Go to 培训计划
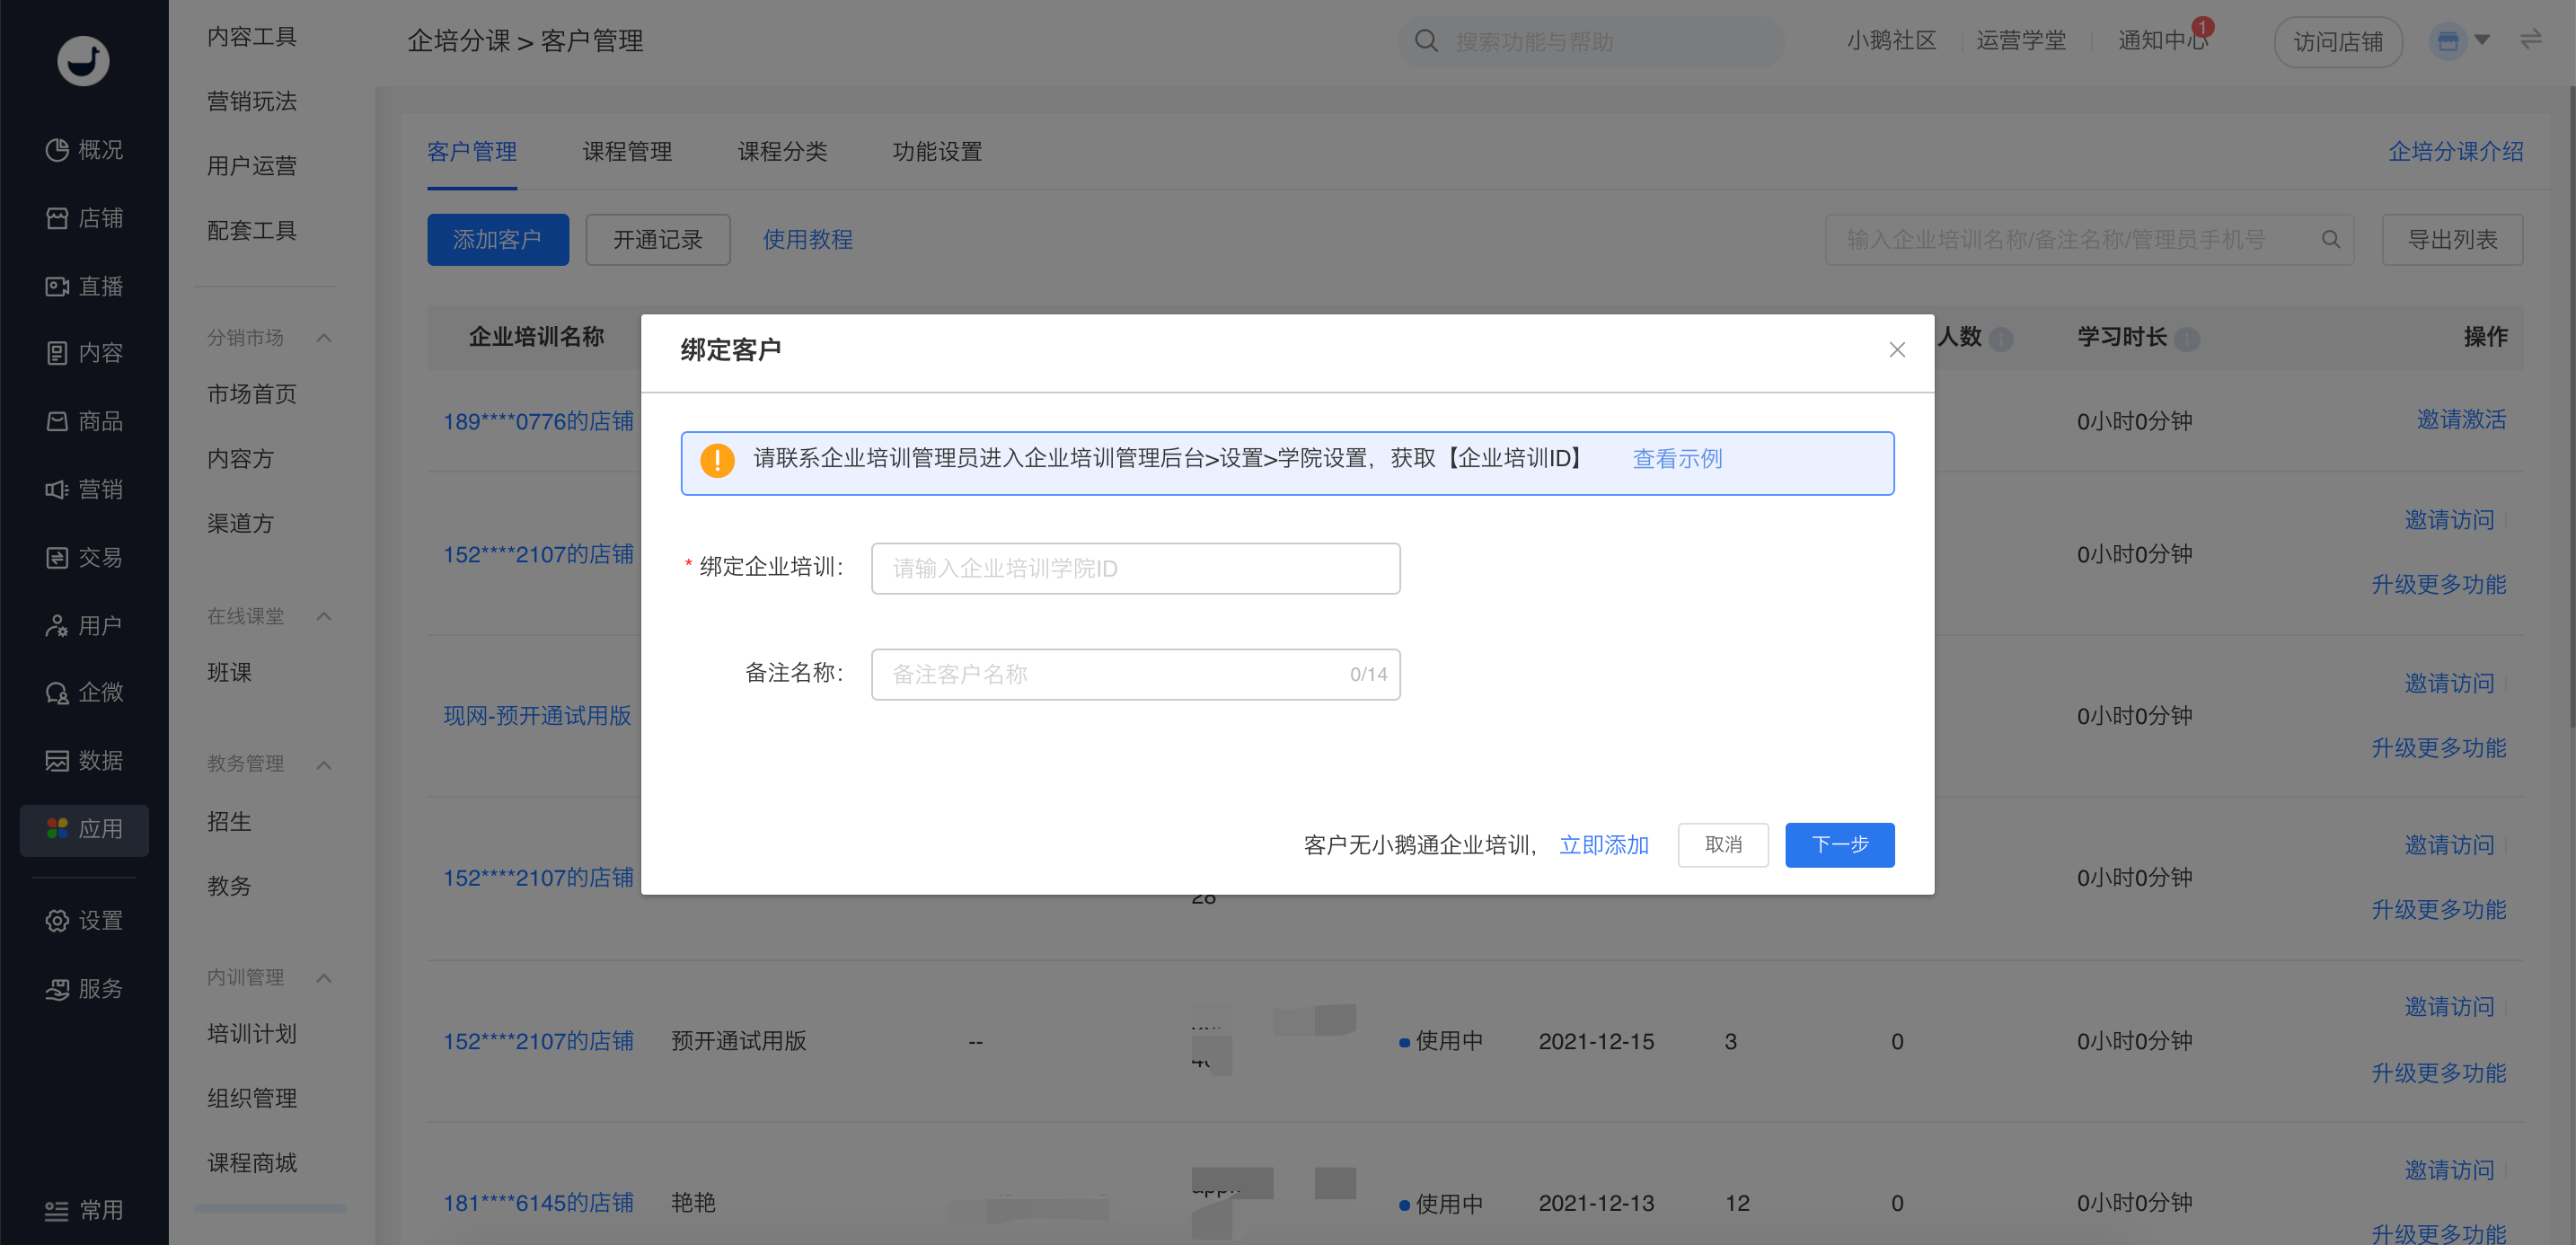The width and height of the screenshot is (2576, 1245). pos(252,1035)
